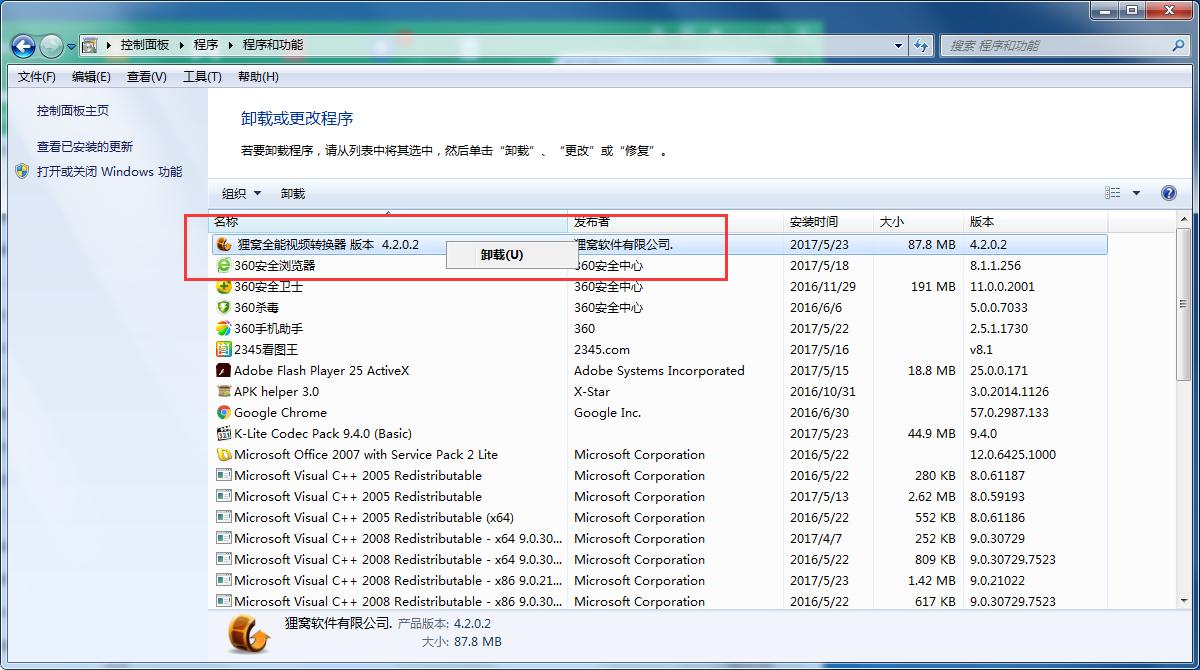Open 查看已安装的更新 link
This screenshot has height=670, width=1200.
[85, 147]
